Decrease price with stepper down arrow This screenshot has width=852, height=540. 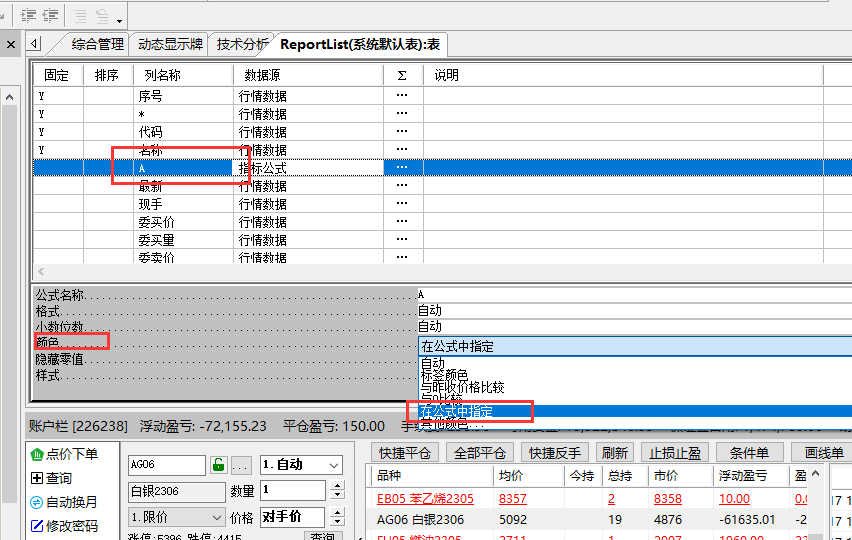337,522
